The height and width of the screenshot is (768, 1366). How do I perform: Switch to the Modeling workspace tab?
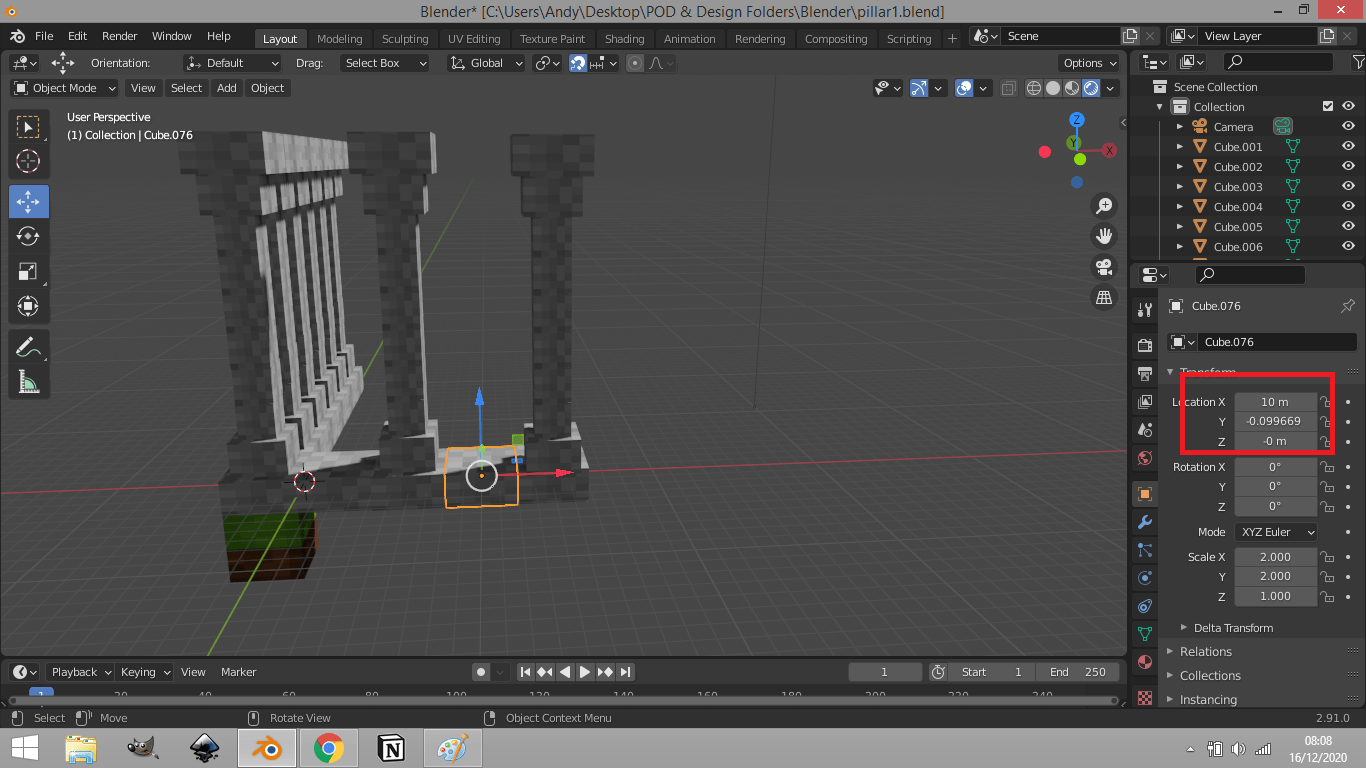pos(339,39)
